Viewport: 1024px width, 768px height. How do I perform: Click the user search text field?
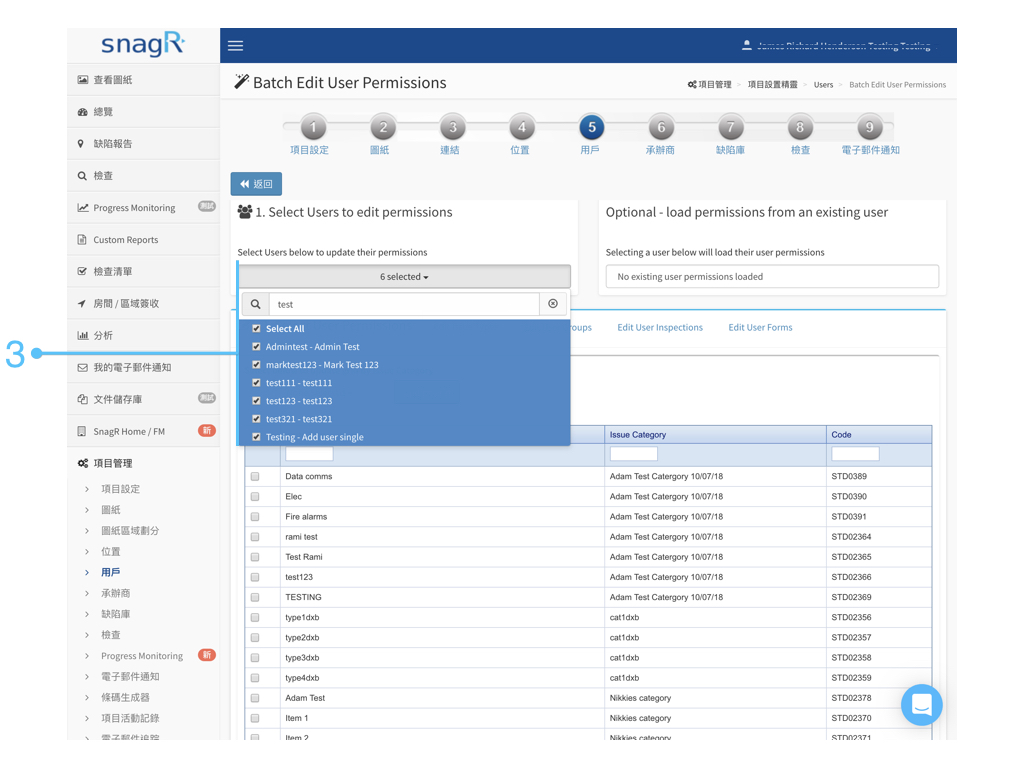pos(404,304)
